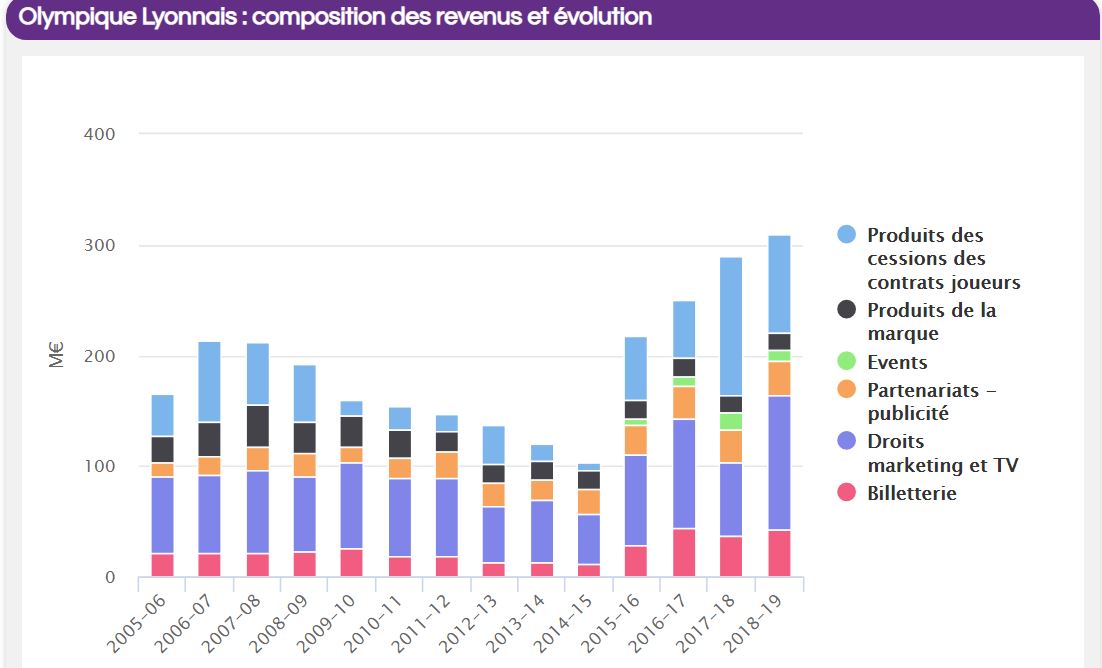This screenshot has width=1102, height=668.
Task: Select the purple segment of the 2010-11 bar
Action: (x=400, y=518)
